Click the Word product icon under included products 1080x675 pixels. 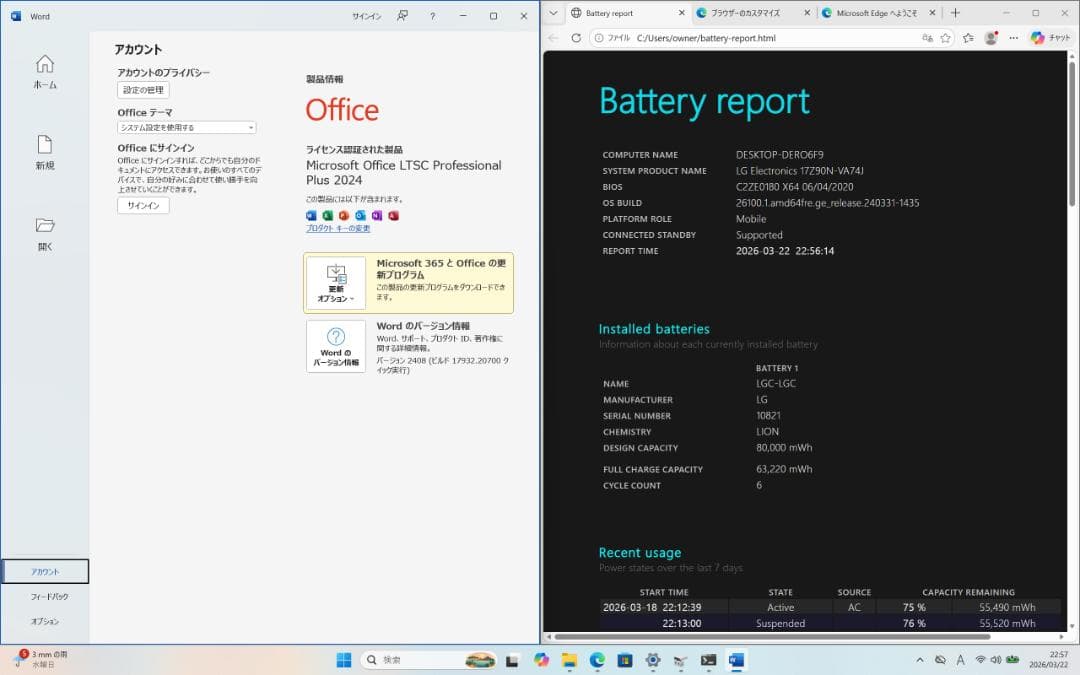311,216
